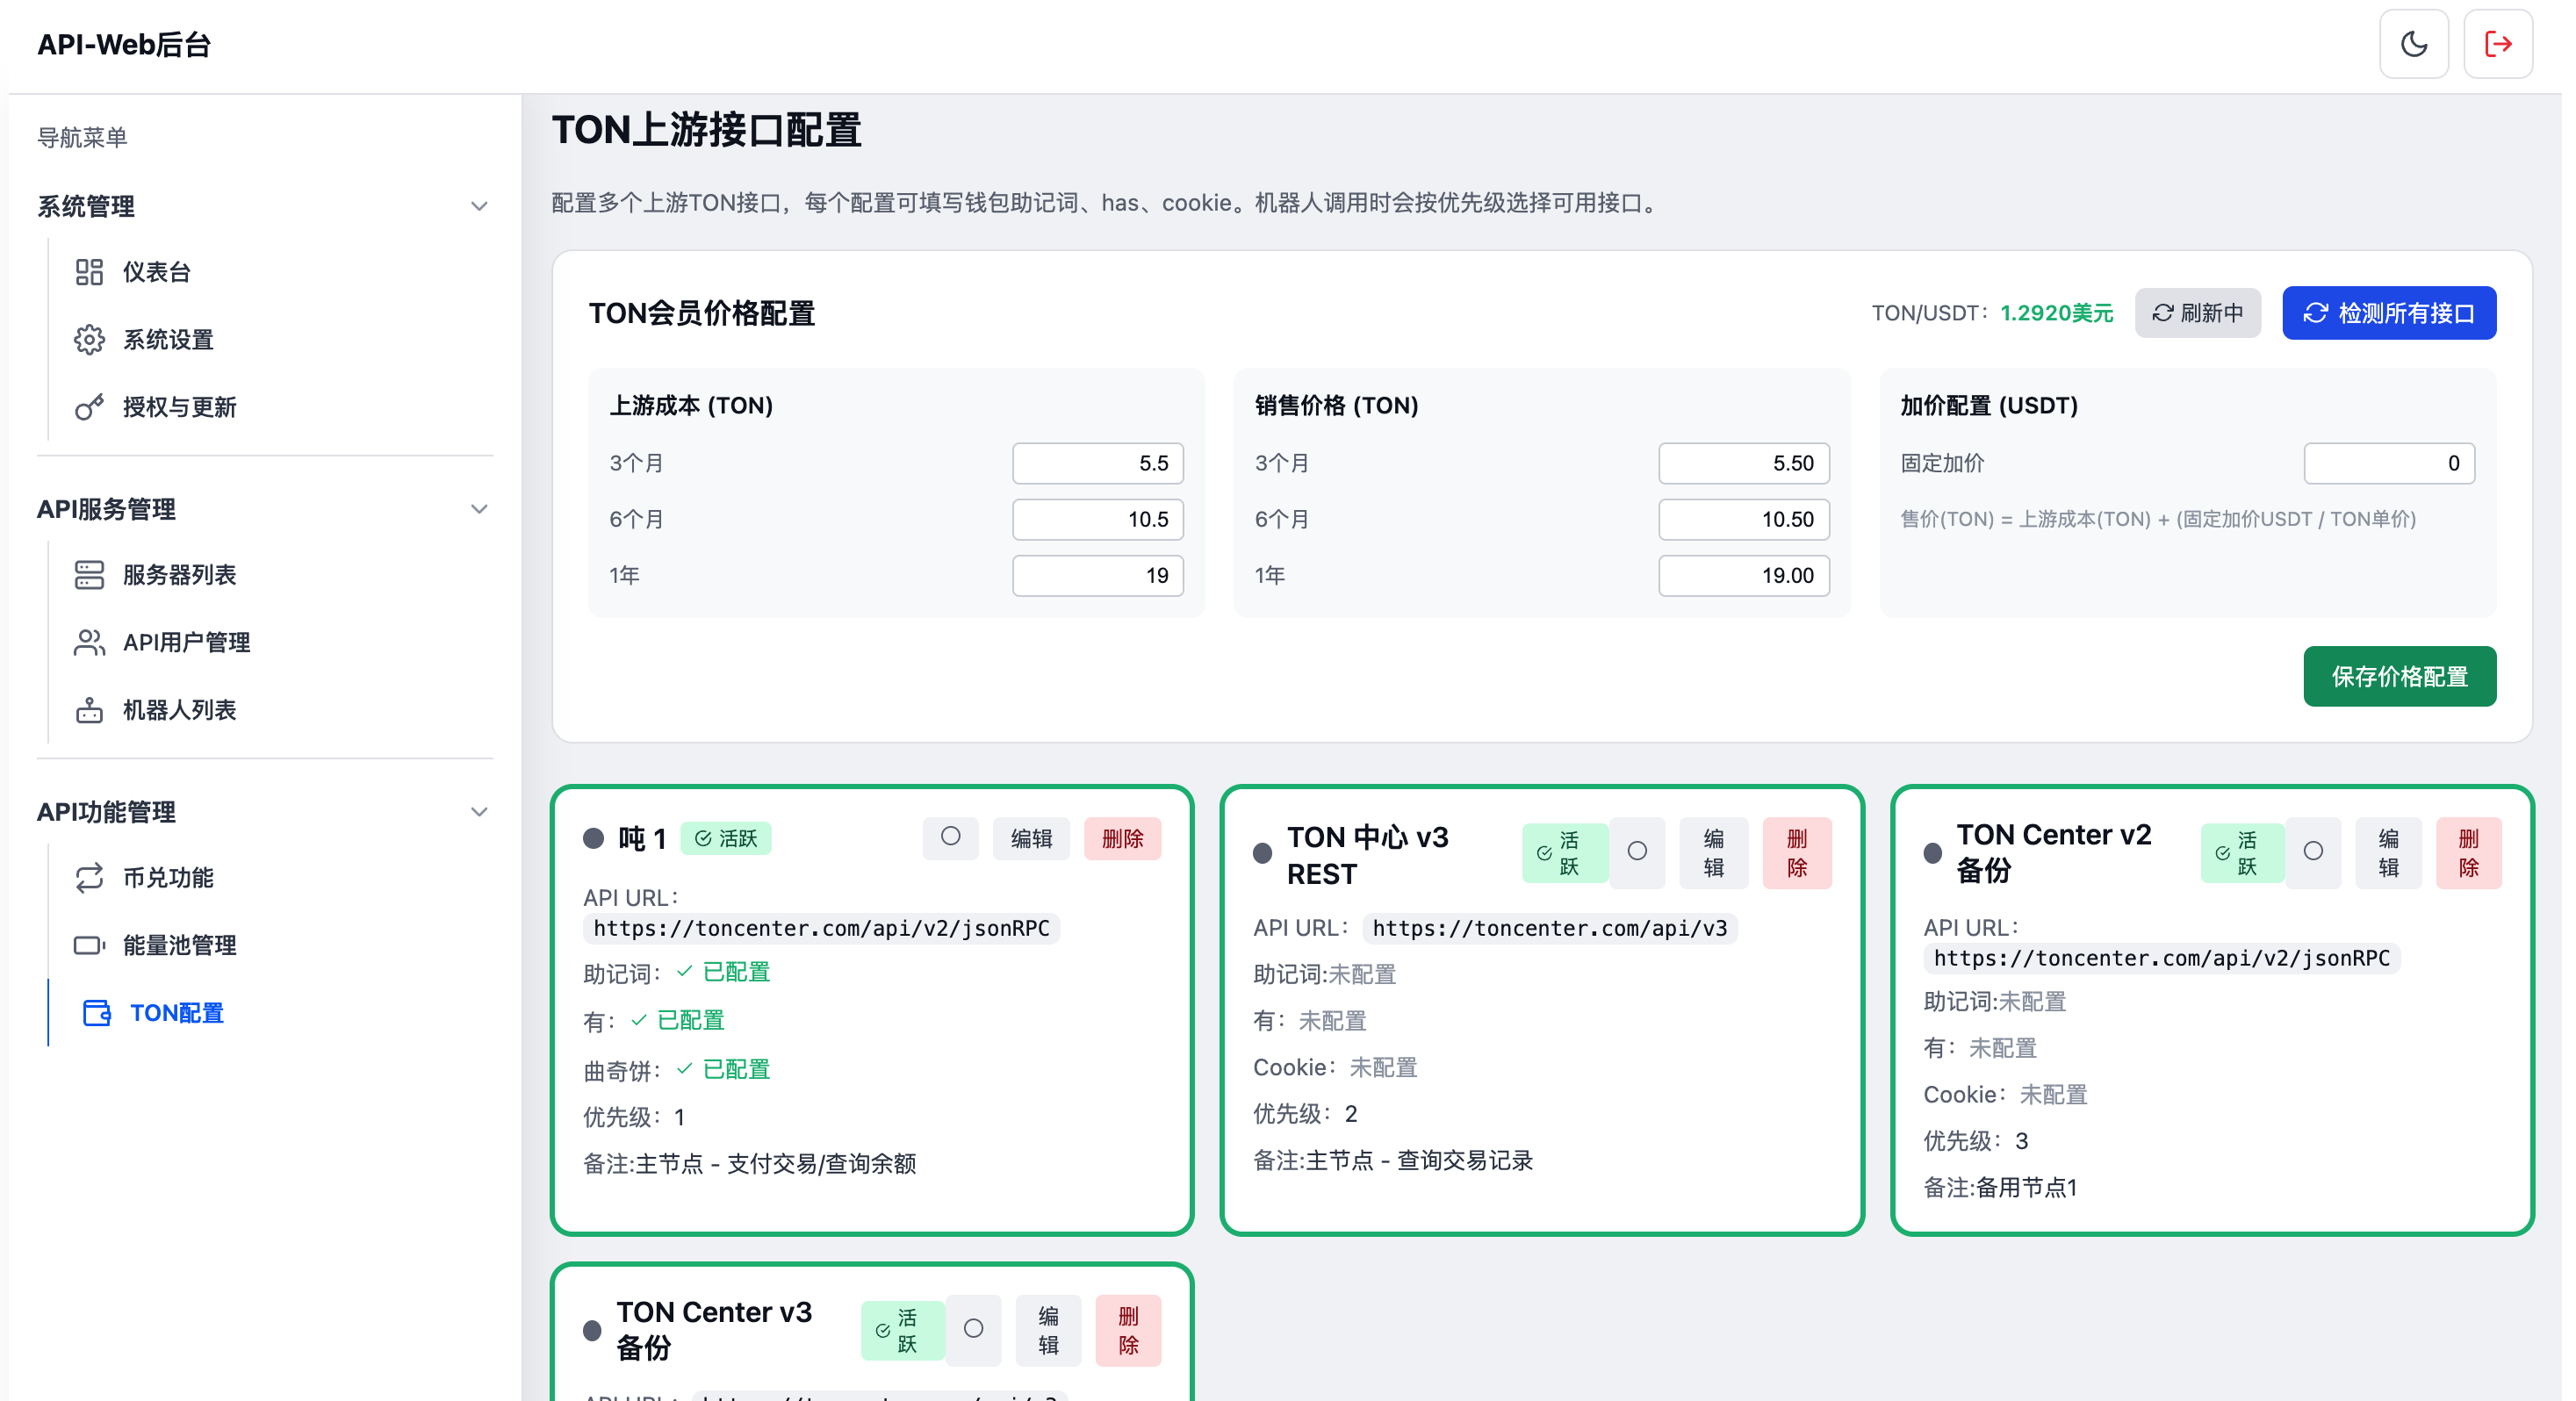2576x1401 pixels.
Task: Click the users icon beside API用户管理
Action: (89, 642)
